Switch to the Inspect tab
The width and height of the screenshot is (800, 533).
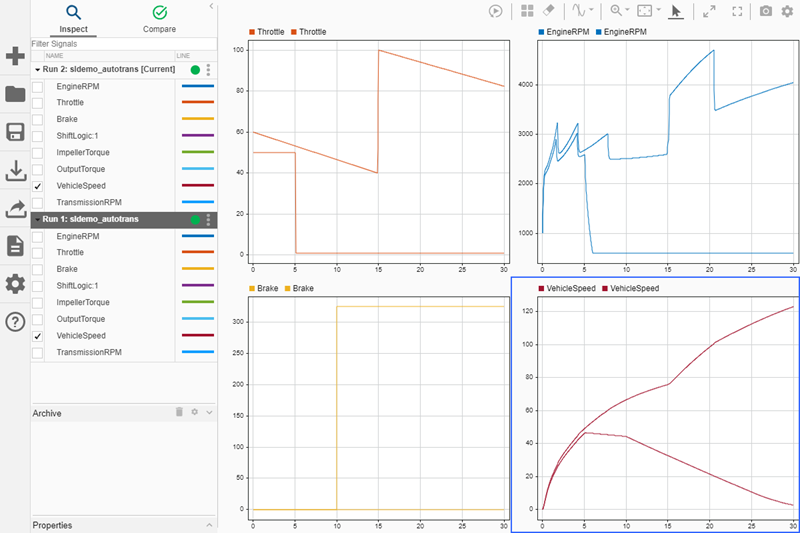click(73, 18)
